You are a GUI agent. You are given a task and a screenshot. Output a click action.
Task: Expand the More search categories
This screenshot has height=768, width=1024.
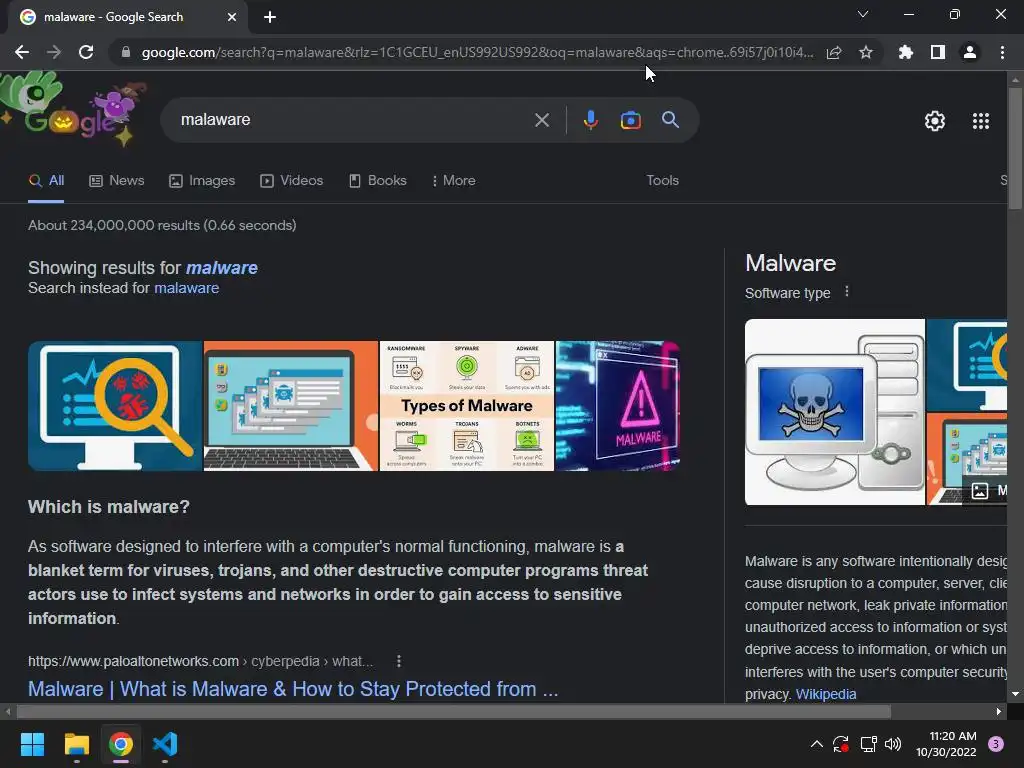click(x=453, y=181)
